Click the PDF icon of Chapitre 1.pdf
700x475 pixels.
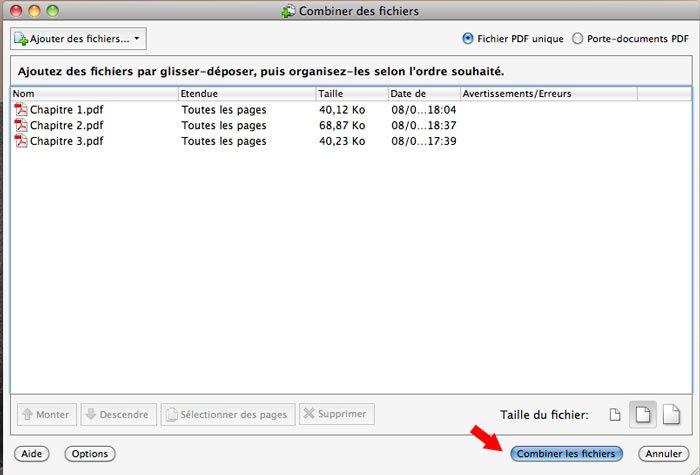pyautogui.click(x=20, y=110)
